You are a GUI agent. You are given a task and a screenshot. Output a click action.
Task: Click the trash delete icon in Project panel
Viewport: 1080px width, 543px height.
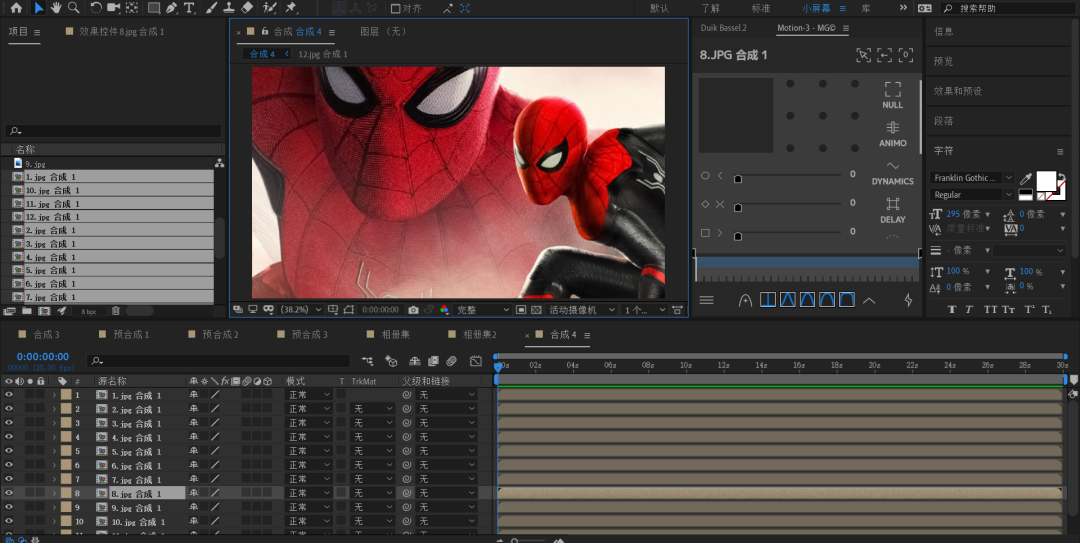point(116,311)
